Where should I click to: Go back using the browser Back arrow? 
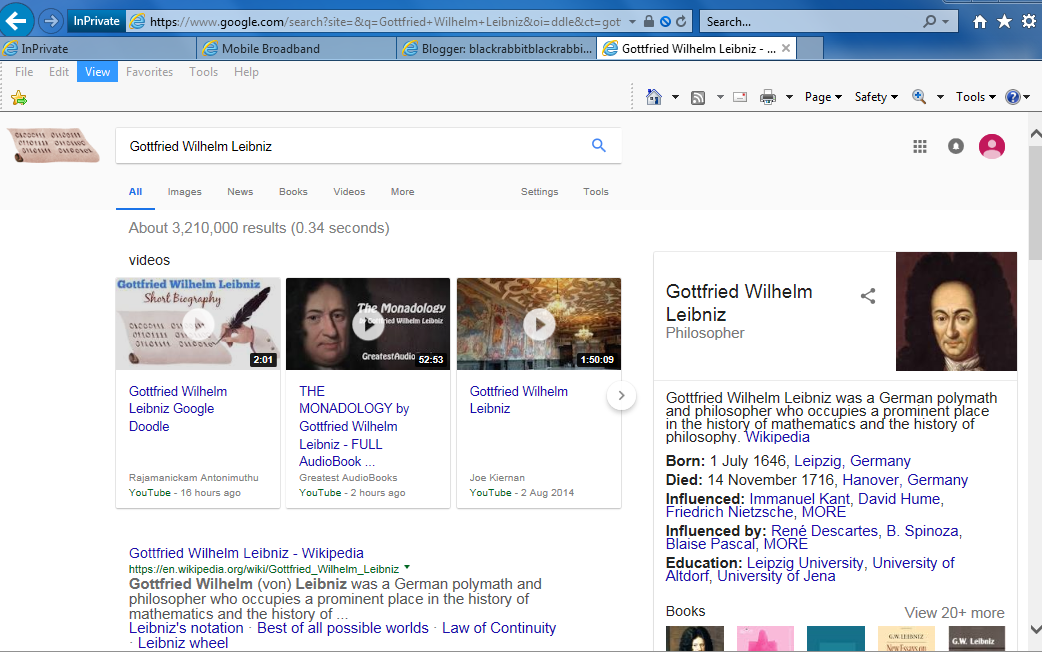point(16,21)
